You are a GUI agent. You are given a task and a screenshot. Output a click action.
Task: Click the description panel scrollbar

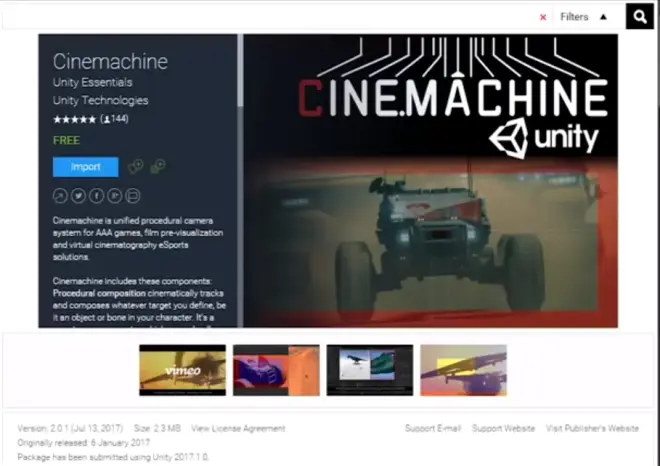[240, 70]
